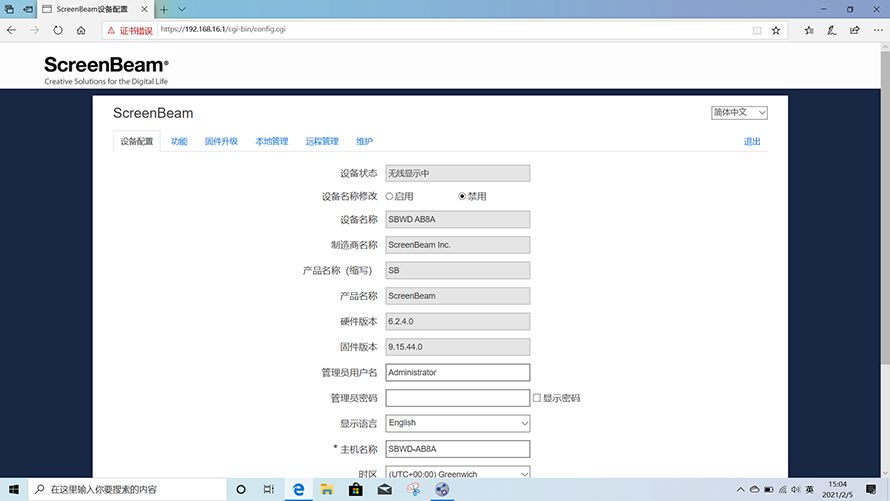890x501 pixels.
Task: Check the 显示密码 checkbox
Action: (x=536, y=398)
